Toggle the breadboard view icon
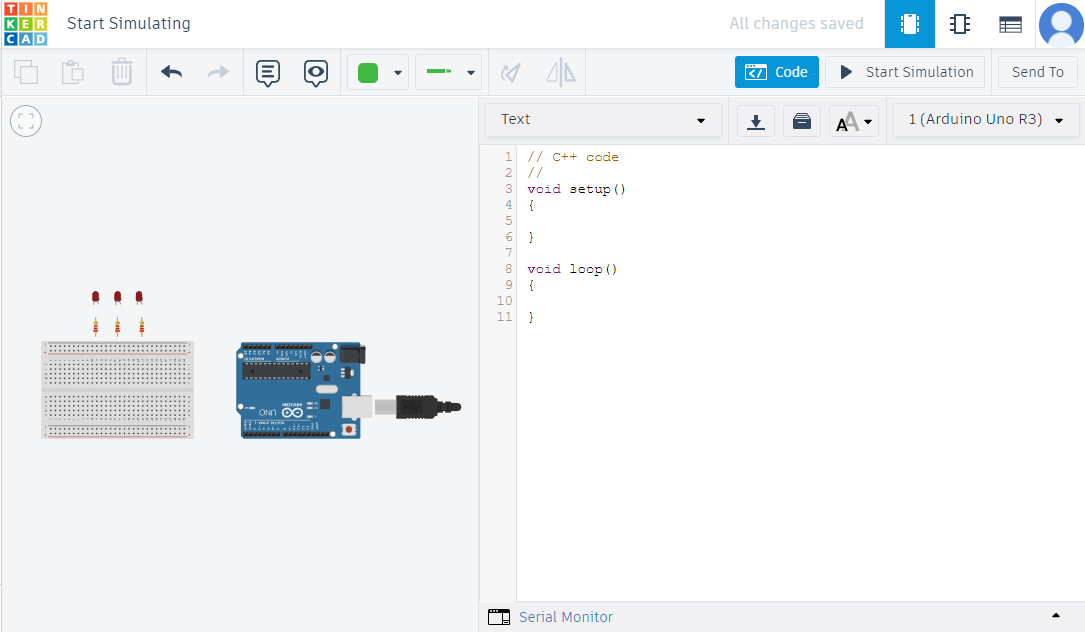Image resolution: width=1085 pixels, height=632 pixels. 909,23
